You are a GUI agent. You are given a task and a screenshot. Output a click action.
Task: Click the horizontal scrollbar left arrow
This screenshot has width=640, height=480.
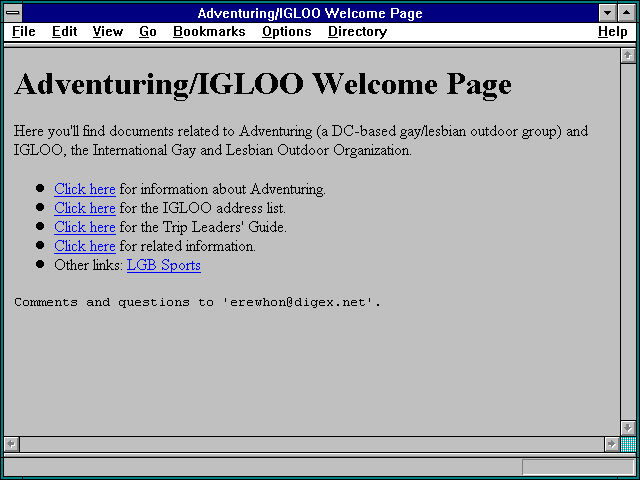(11, 444)
